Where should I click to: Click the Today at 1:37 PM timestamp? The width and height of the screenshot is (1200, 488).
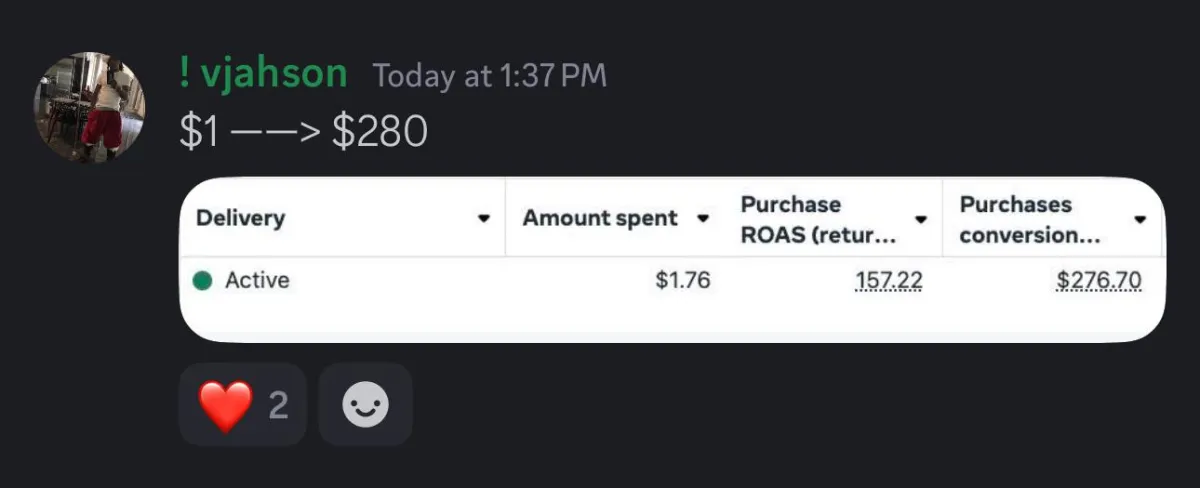(489, 75)
